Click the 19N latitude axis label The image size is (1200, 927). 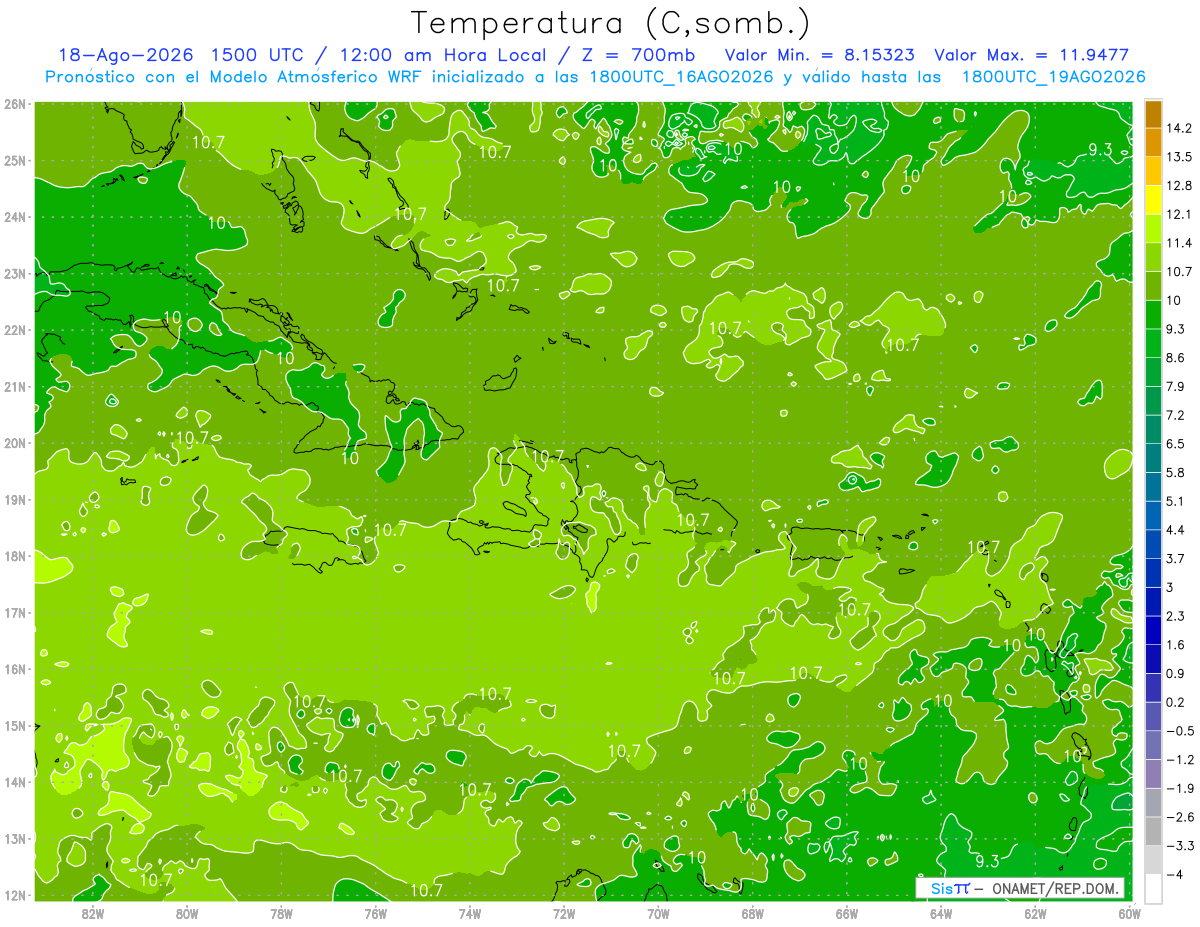coord(15,499)
